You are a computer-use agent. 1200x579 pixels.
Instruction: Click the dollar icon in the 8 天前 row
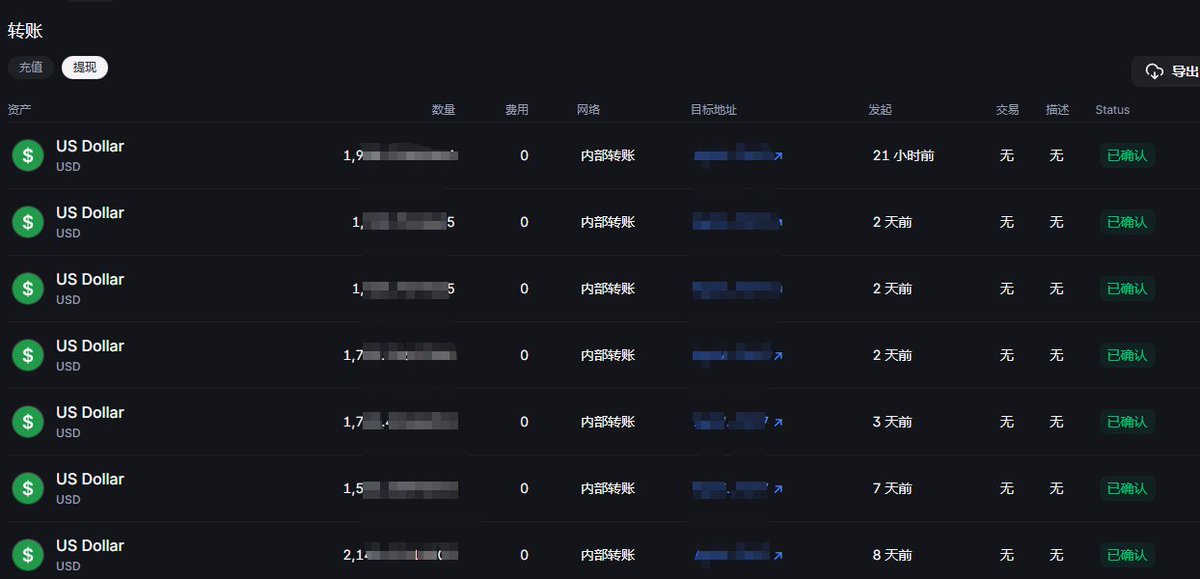pyautogui.click(x=28, y=555)
